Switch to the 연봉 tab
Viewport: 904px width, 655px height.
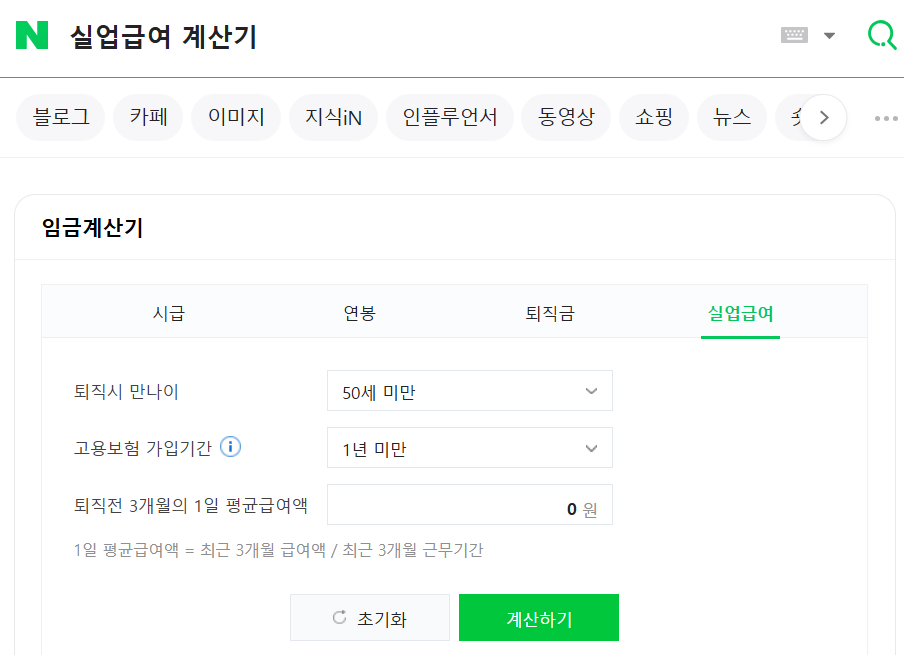click(358, 313)
